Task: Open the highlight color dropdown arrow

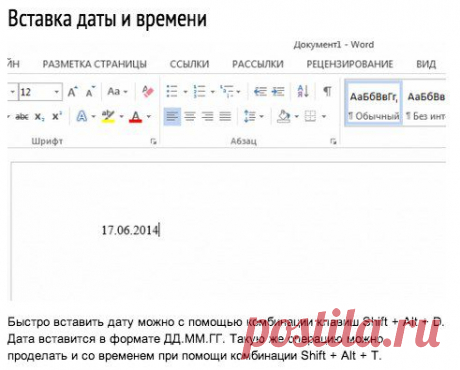Action: 121,116
